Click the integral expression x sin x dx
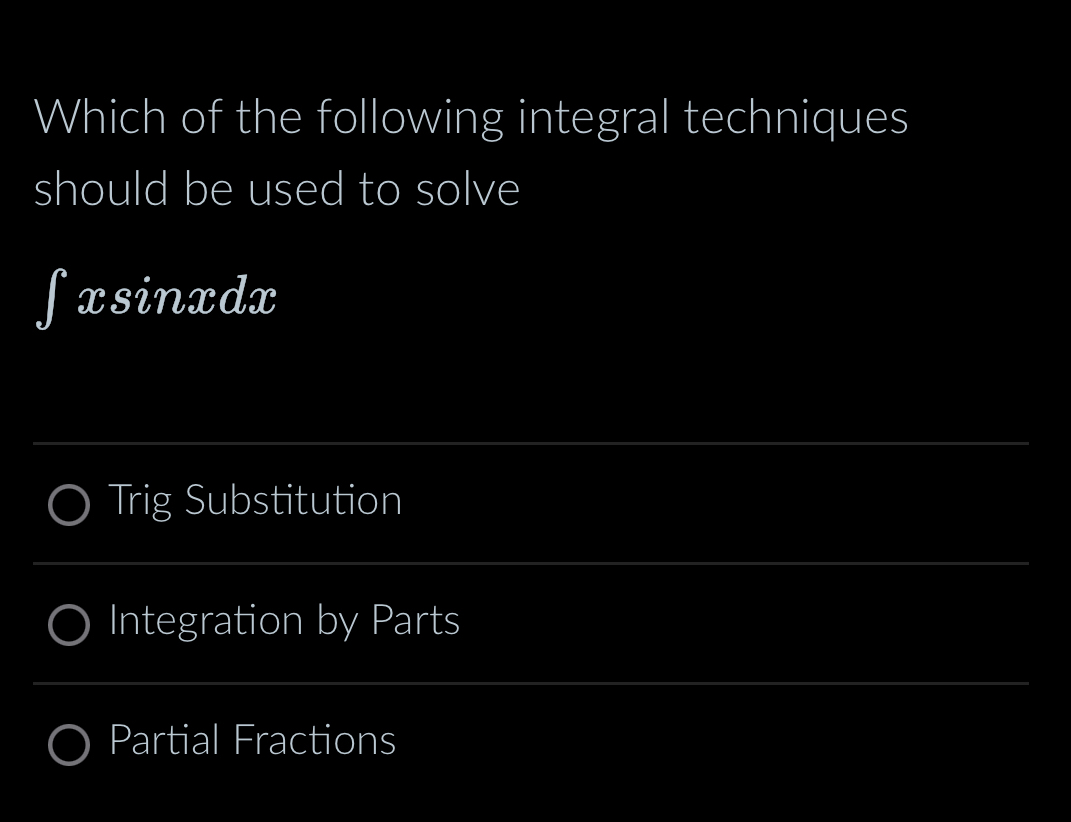This screenshot has height=822, width=1071. (155, 295)
